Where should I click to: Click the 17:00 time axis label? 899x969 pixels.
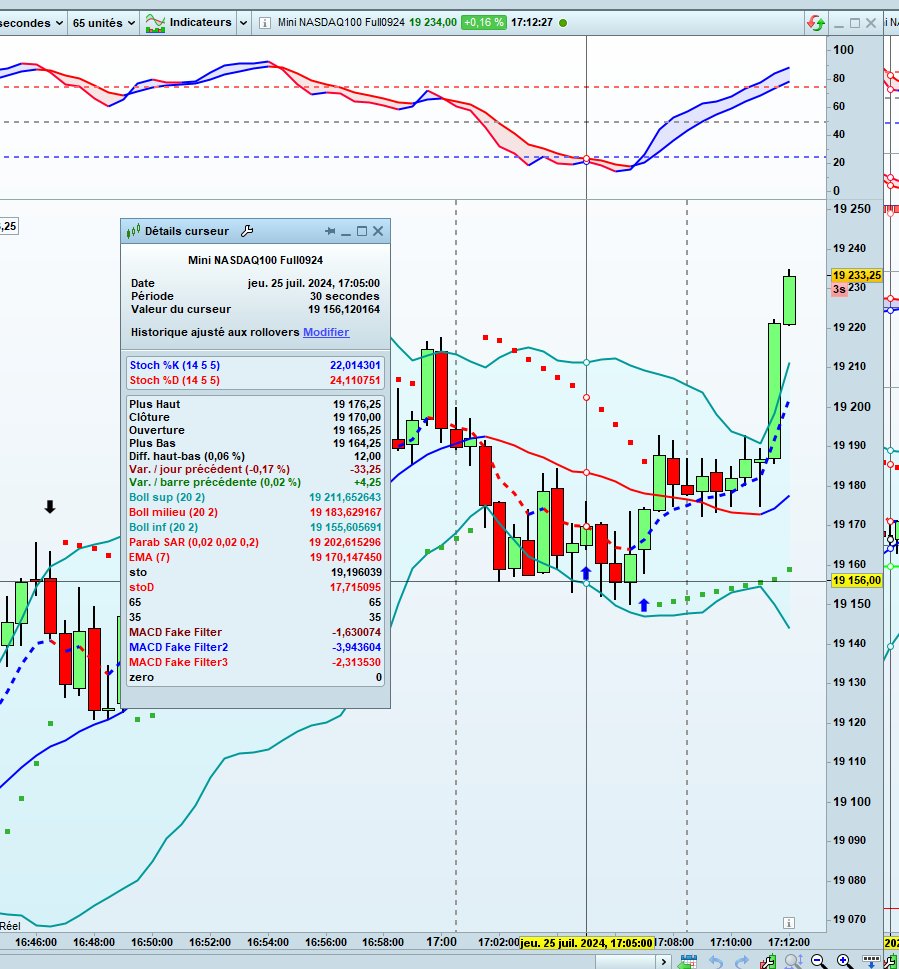tap(441, 942)
